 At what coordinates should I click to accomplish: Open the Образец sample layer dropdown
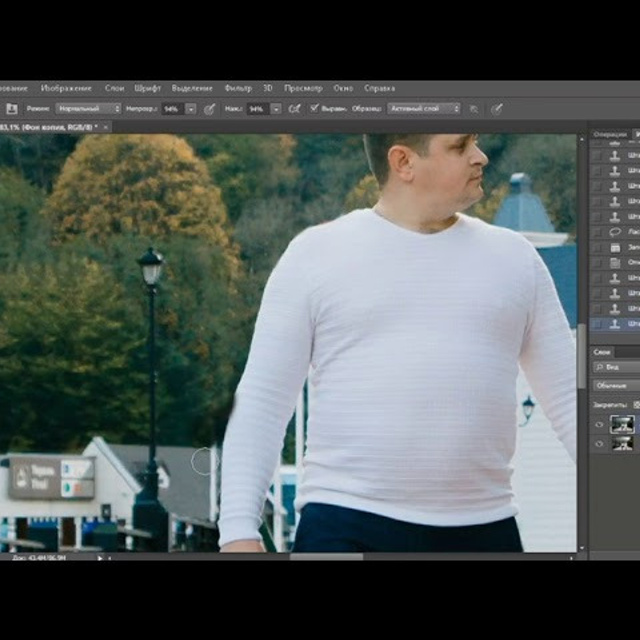(424, 108)
